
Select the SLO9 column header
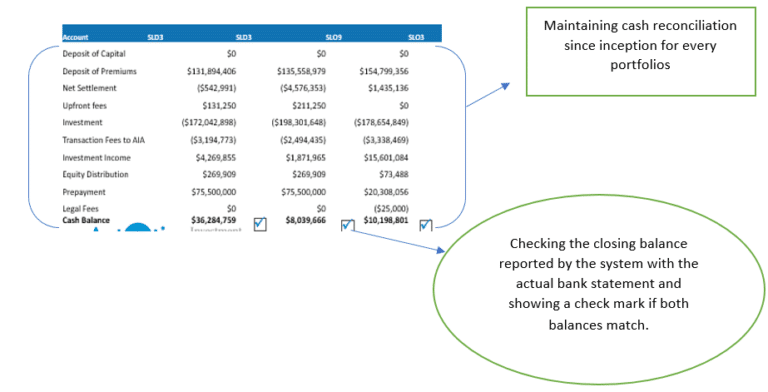click(334, 37)
